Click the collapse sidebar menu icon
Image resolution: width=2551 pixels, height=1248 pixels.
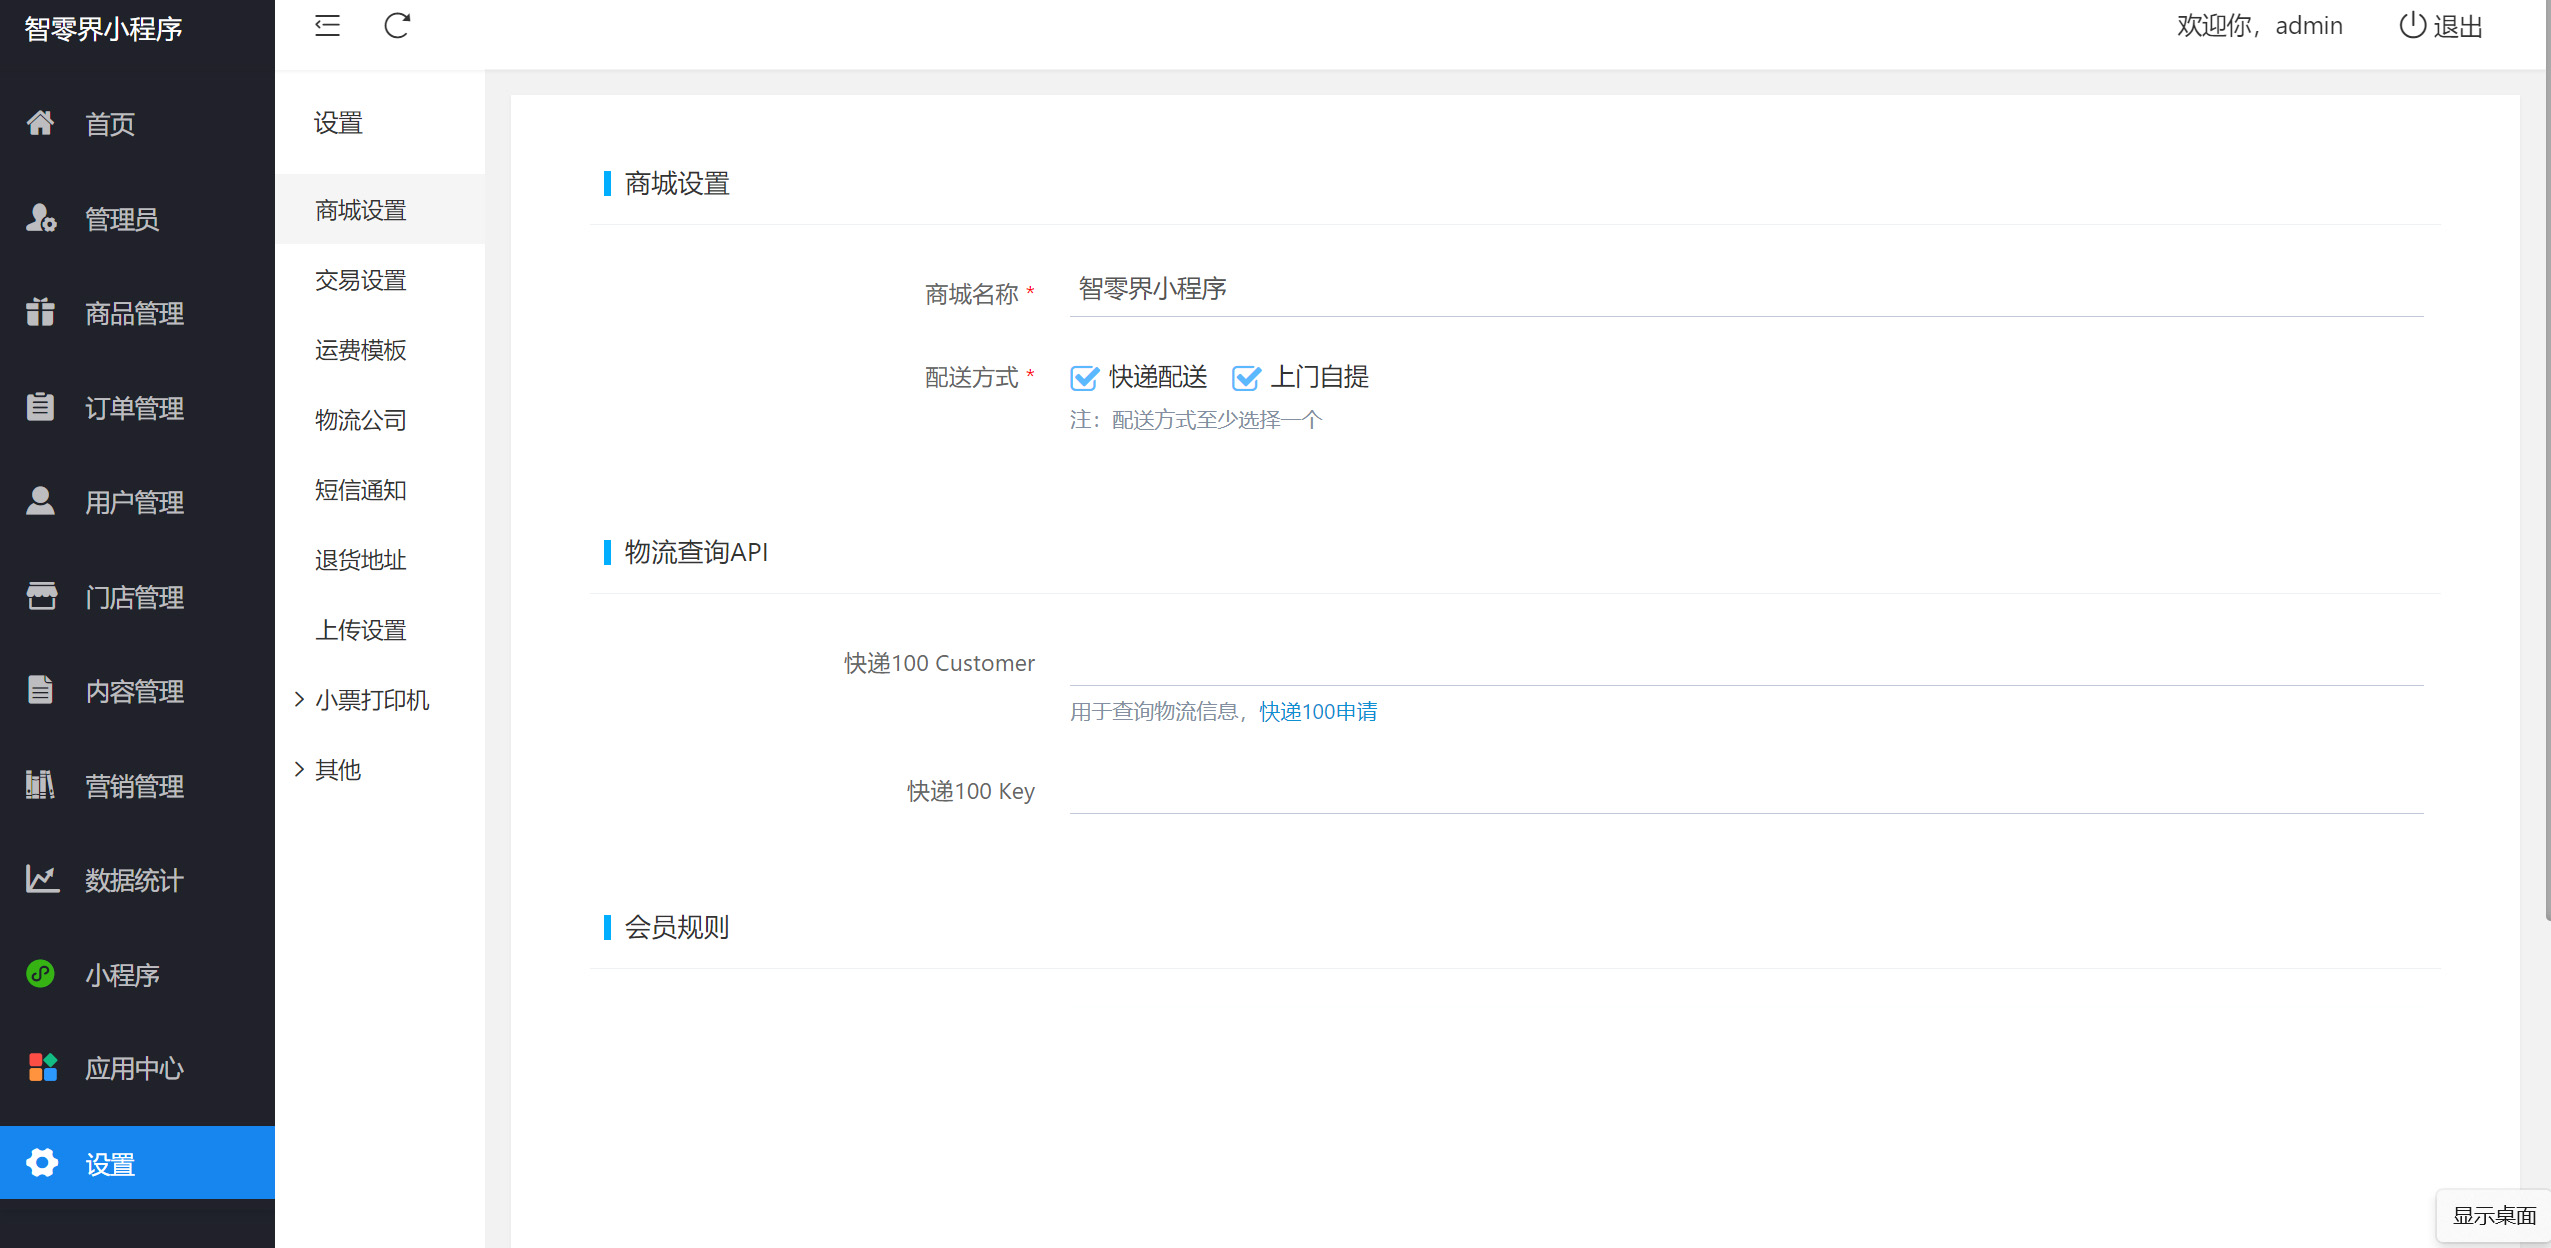(x=327, y=26)
